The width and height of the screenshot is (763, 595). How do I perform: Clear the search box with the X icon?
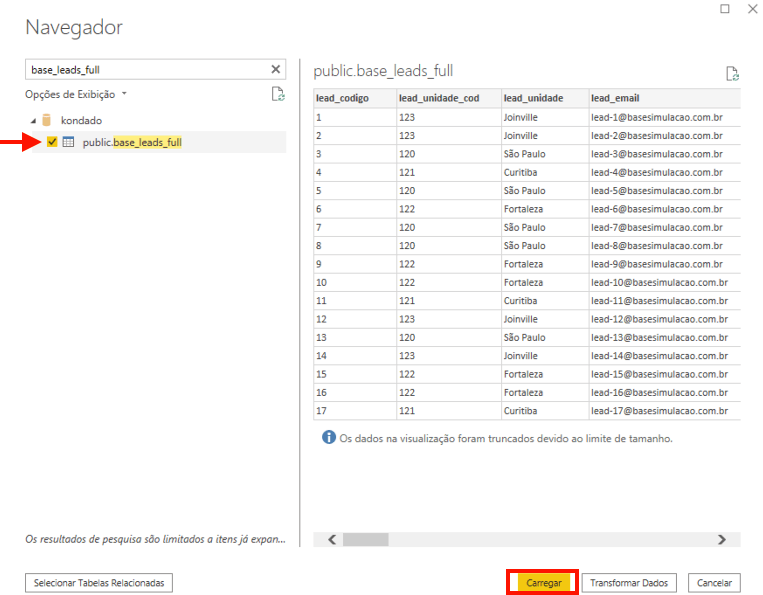276,70
